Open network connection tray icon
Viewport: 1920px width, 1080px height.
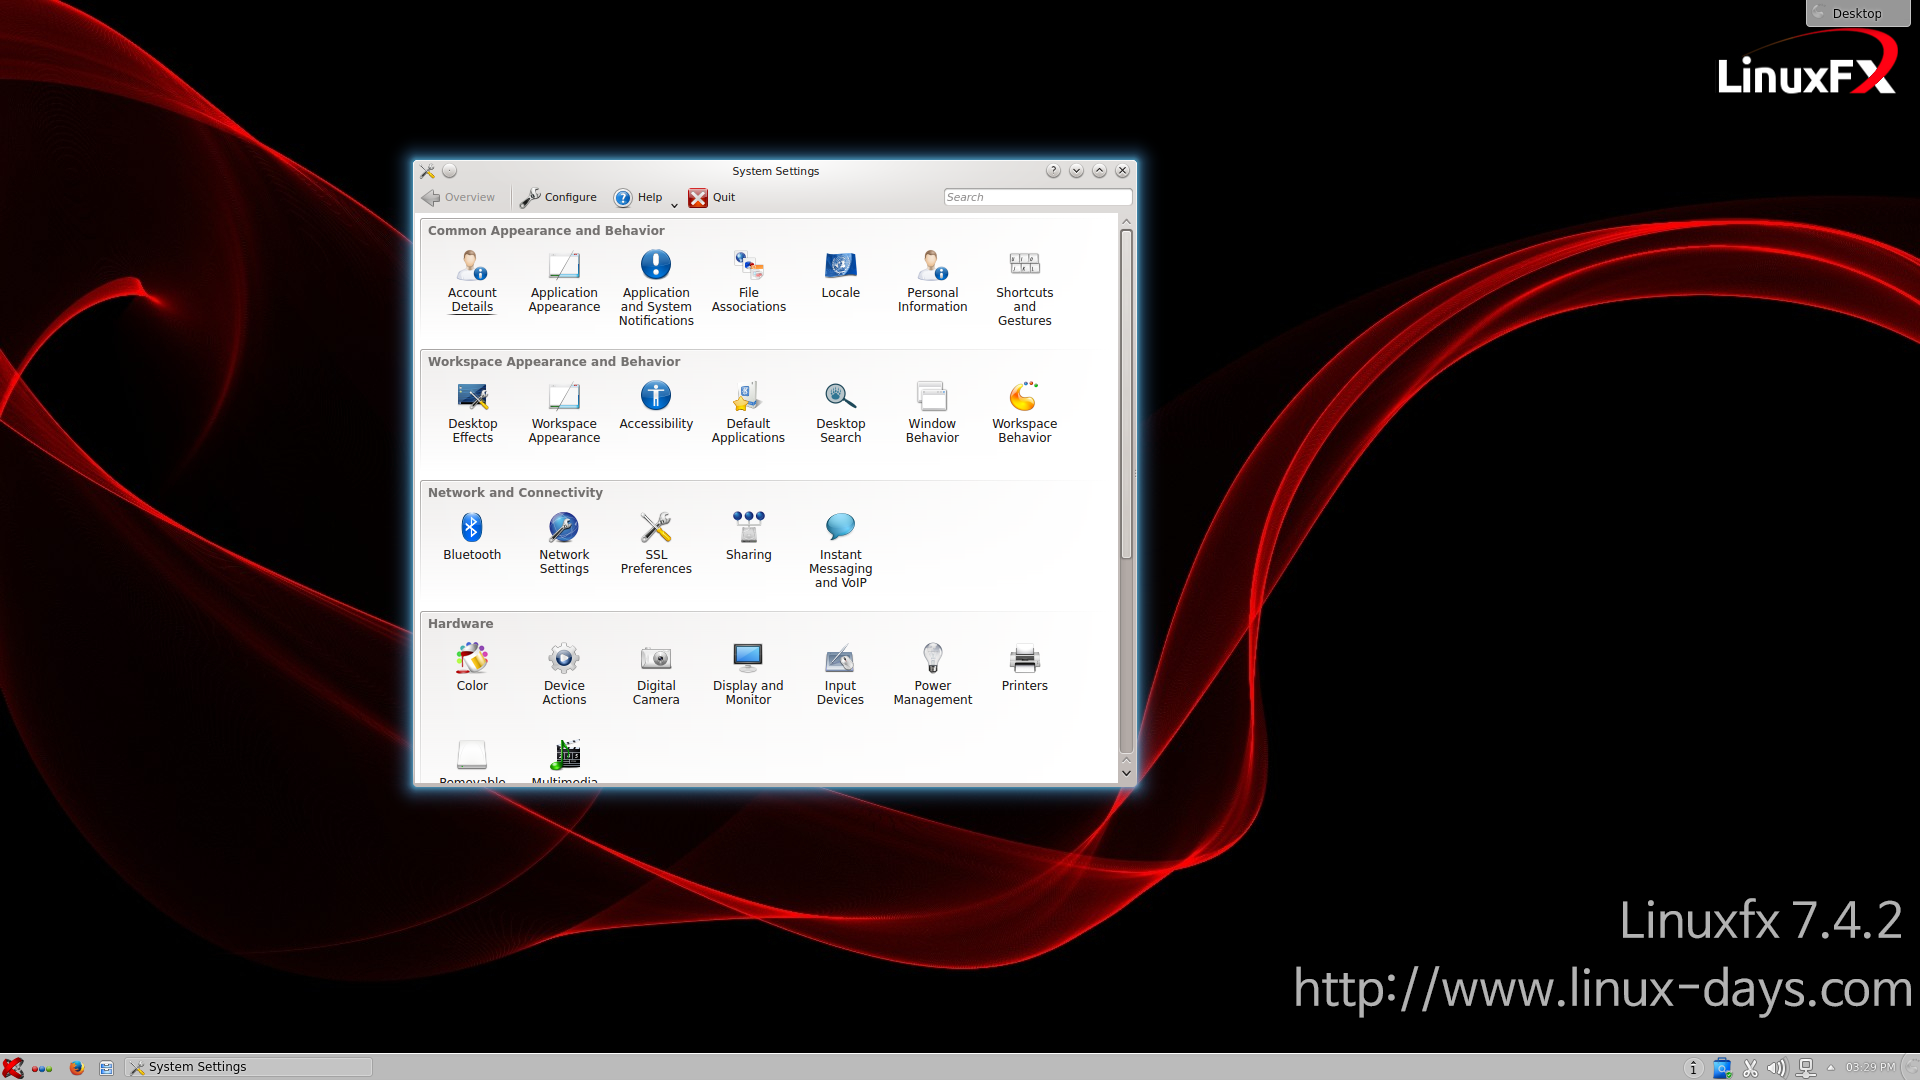point(1806,1068)
